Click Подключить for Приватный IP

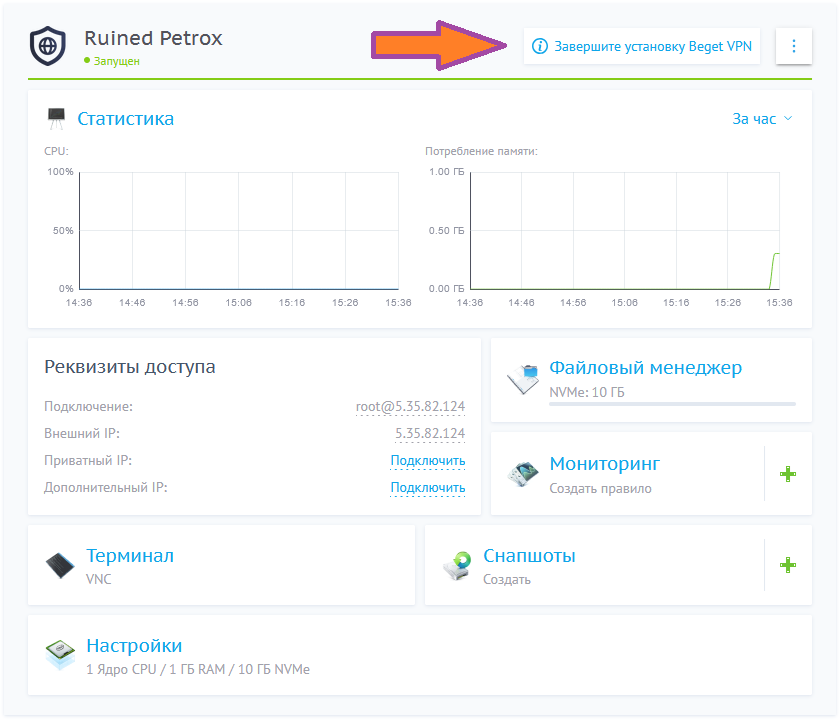[x=428, y=461]
